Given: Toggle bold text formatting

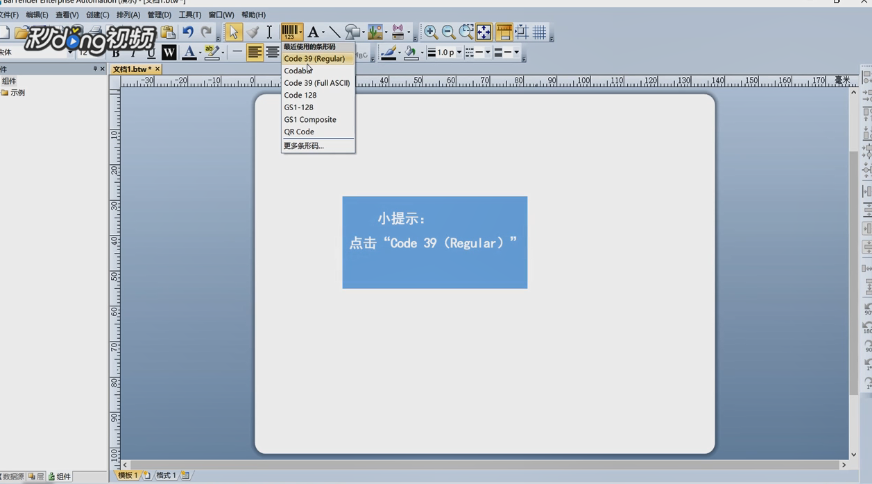Looking at the screenshot, I should click(x=116, y=53).
